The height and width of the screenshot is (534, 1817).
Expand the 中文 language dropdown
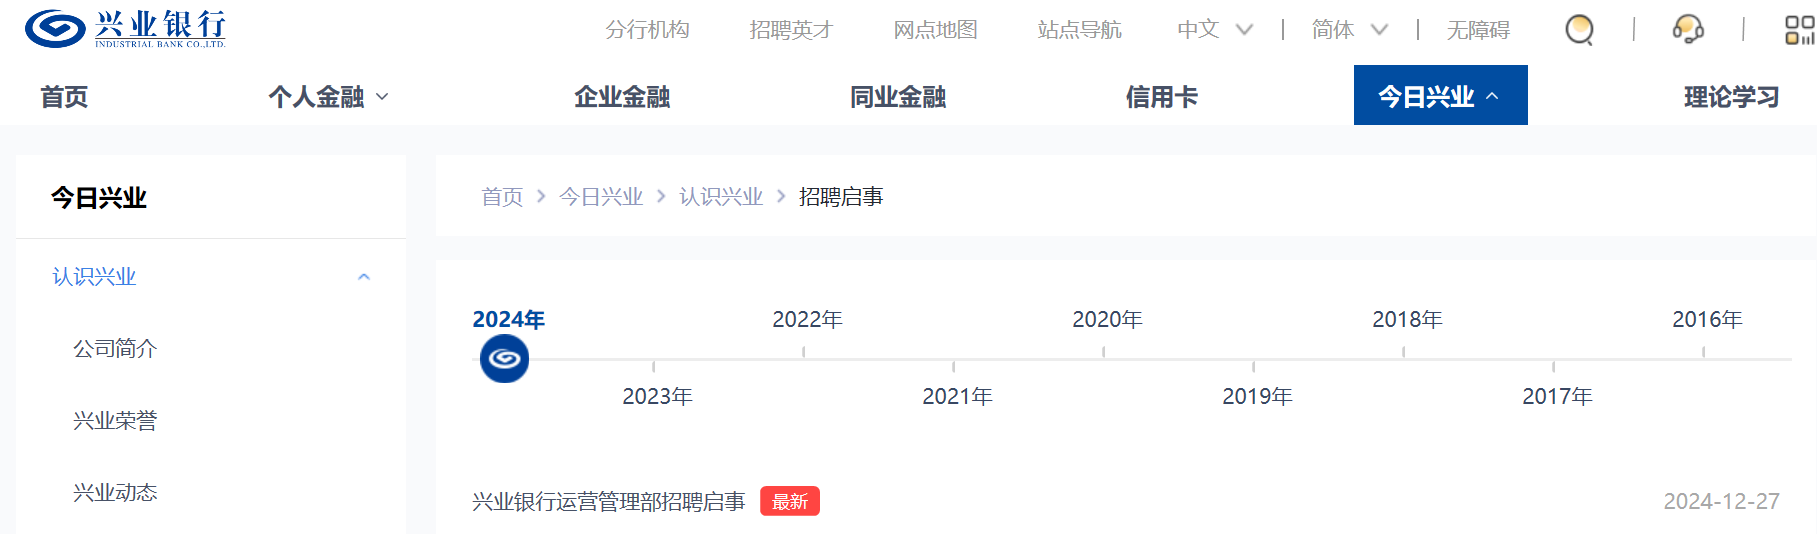(x=1214, y=30)
